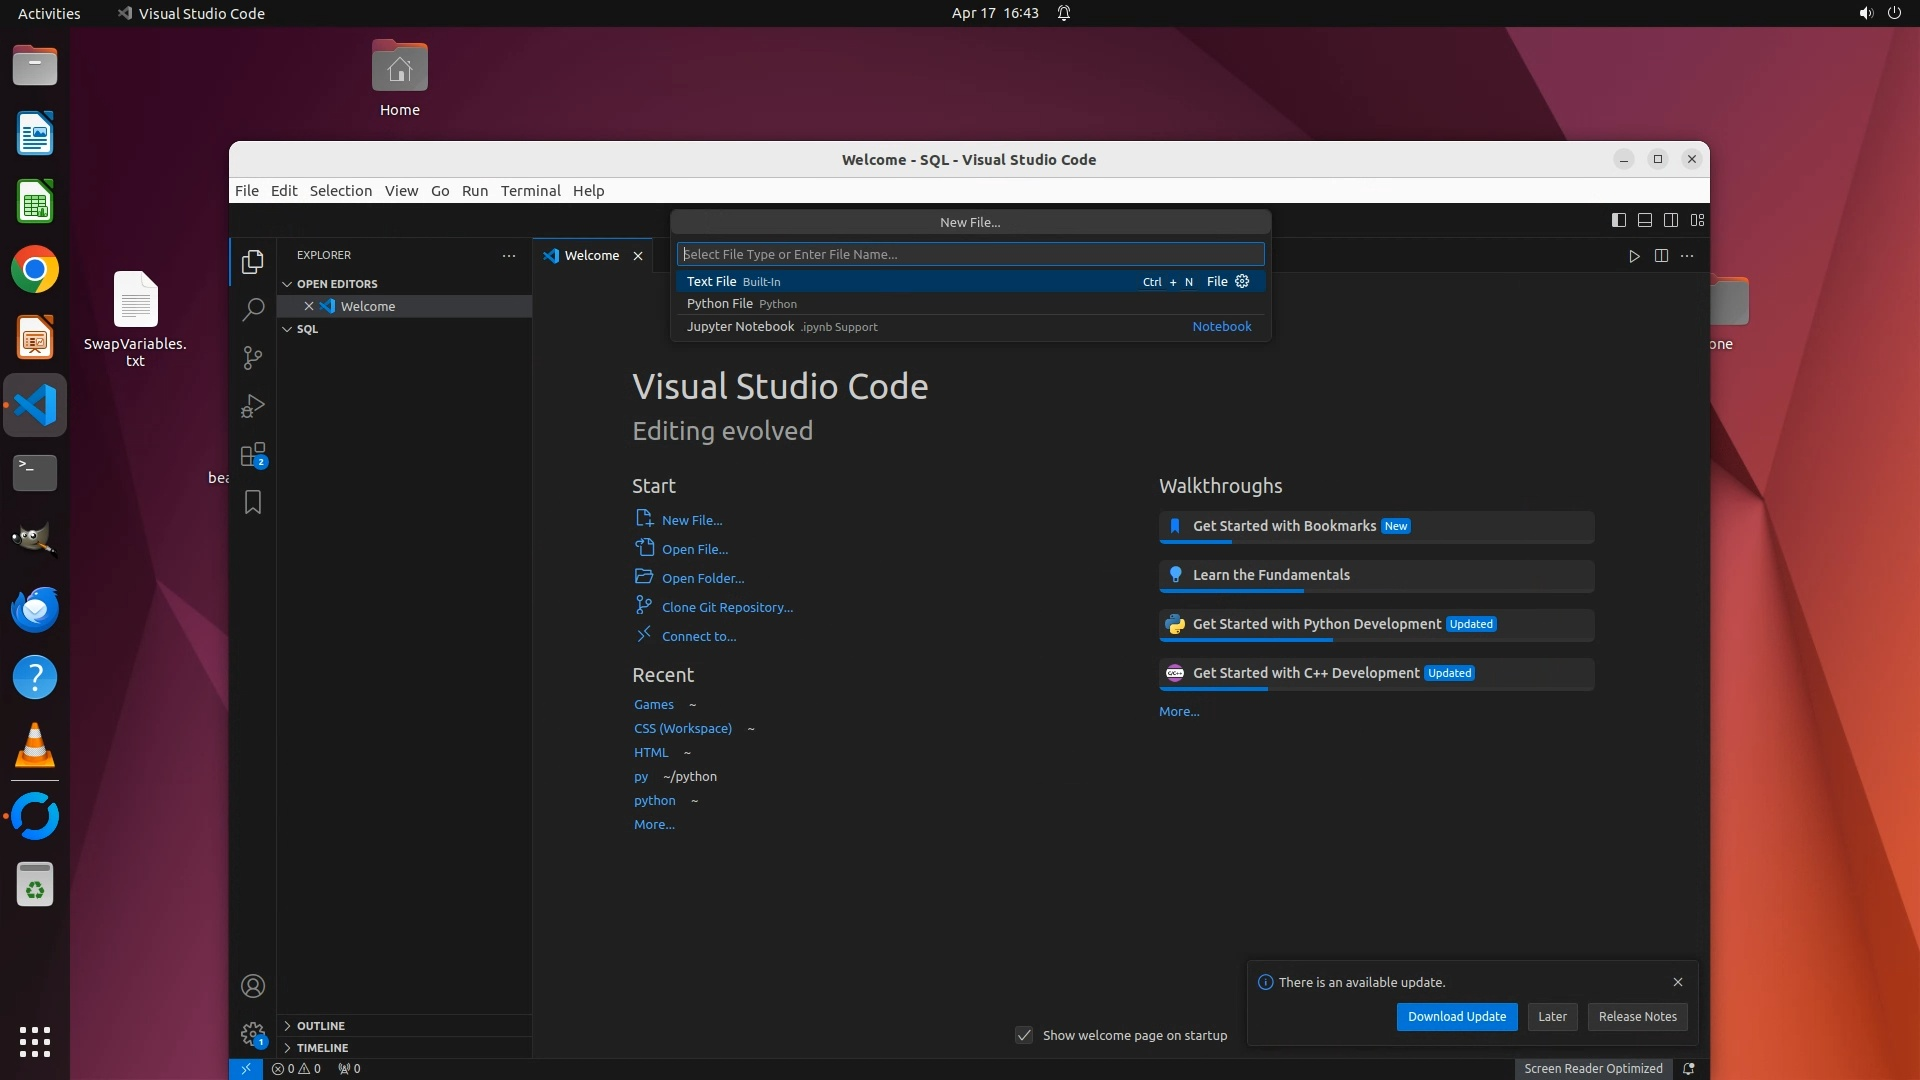Open the Run and Debug view
The image size is (1920, 1080).
click(x=253, y=406)
